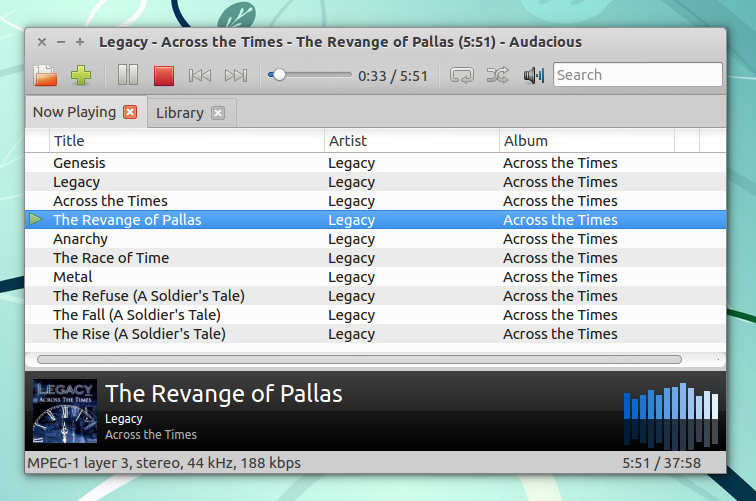Minimize the Audacious window

pyautogui.click(x=61, y=42)
